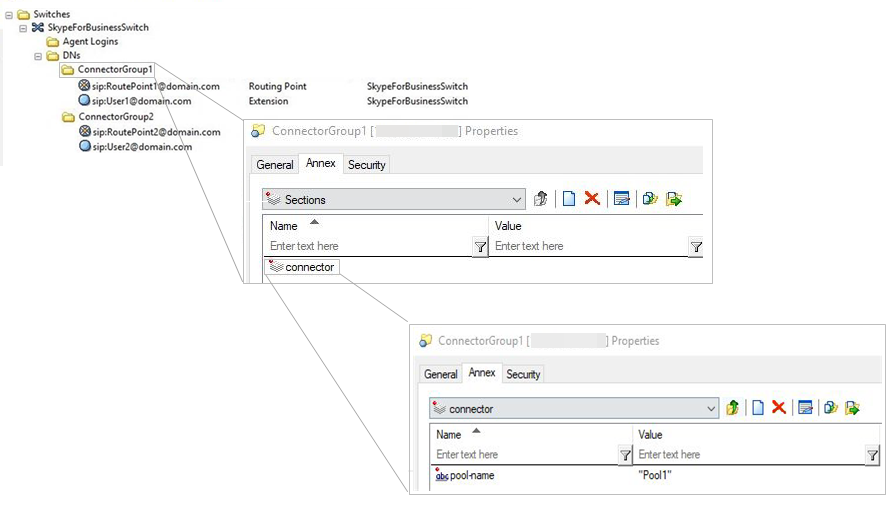Click the New document icon beside Sections dropdown
Image resolution: width=895 pixels, height=517 pixels.
568,199
